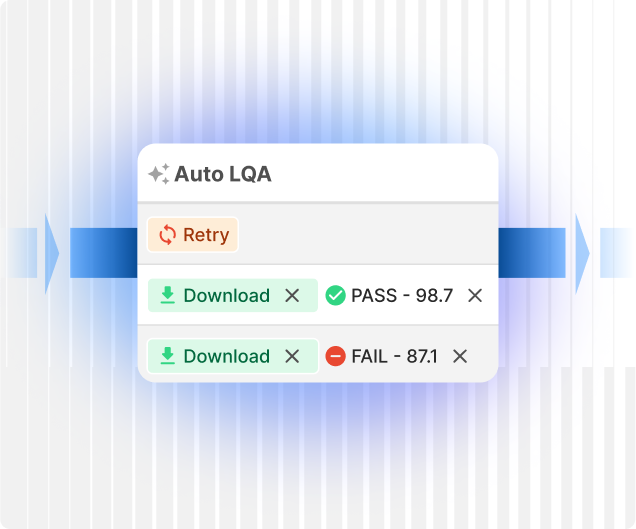This screenshot has width=636, height=529.
Task: Select the PASS - 98.7 score label
Action: click(x=402, y=295)
